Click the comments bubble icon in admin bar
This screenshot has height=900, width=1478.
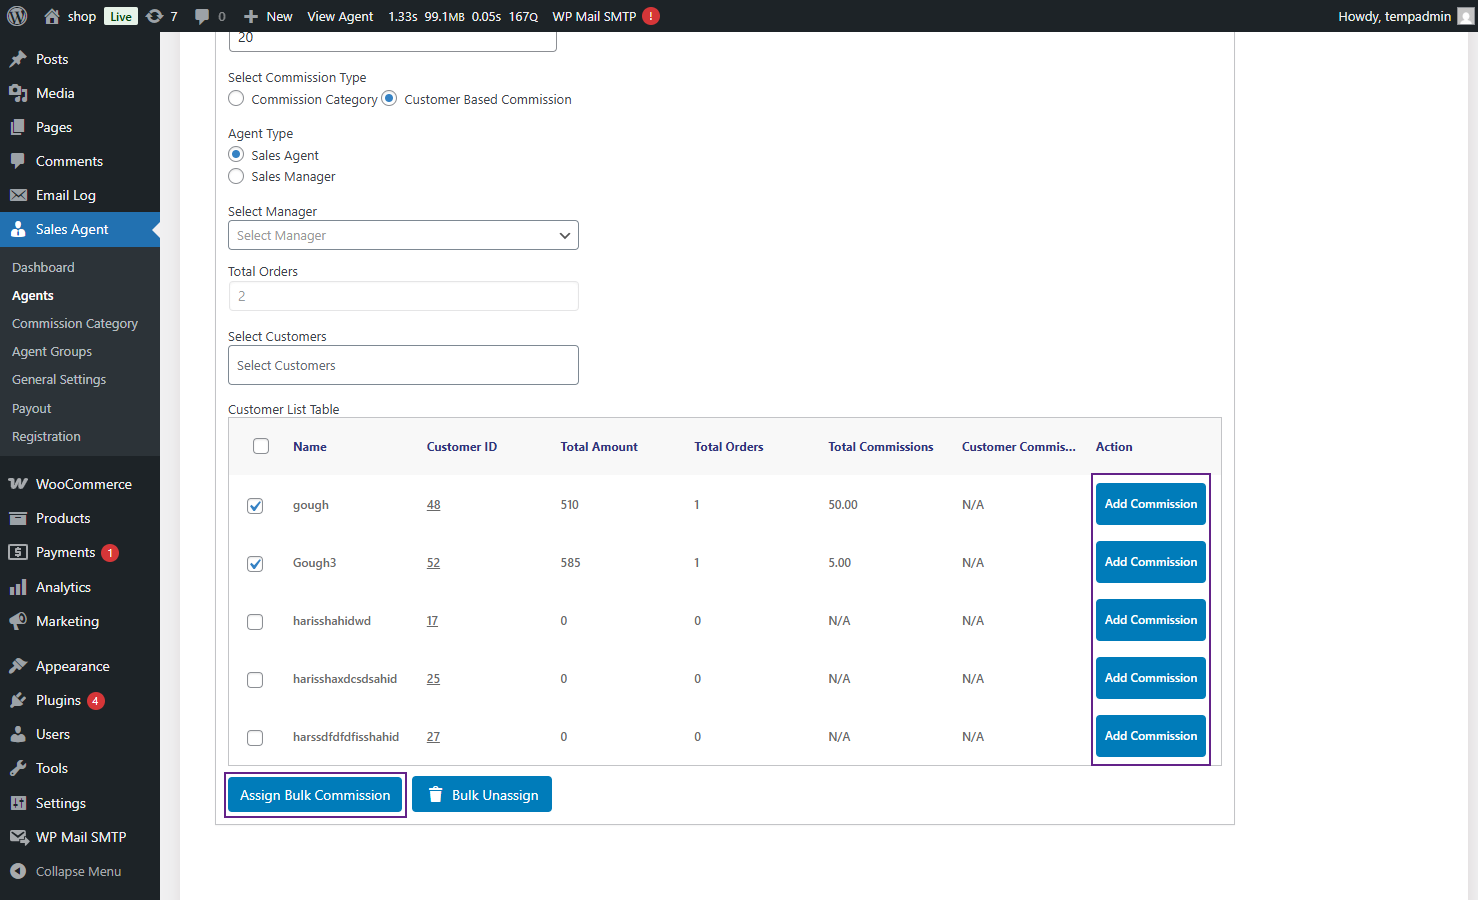[x=203, y=16]
